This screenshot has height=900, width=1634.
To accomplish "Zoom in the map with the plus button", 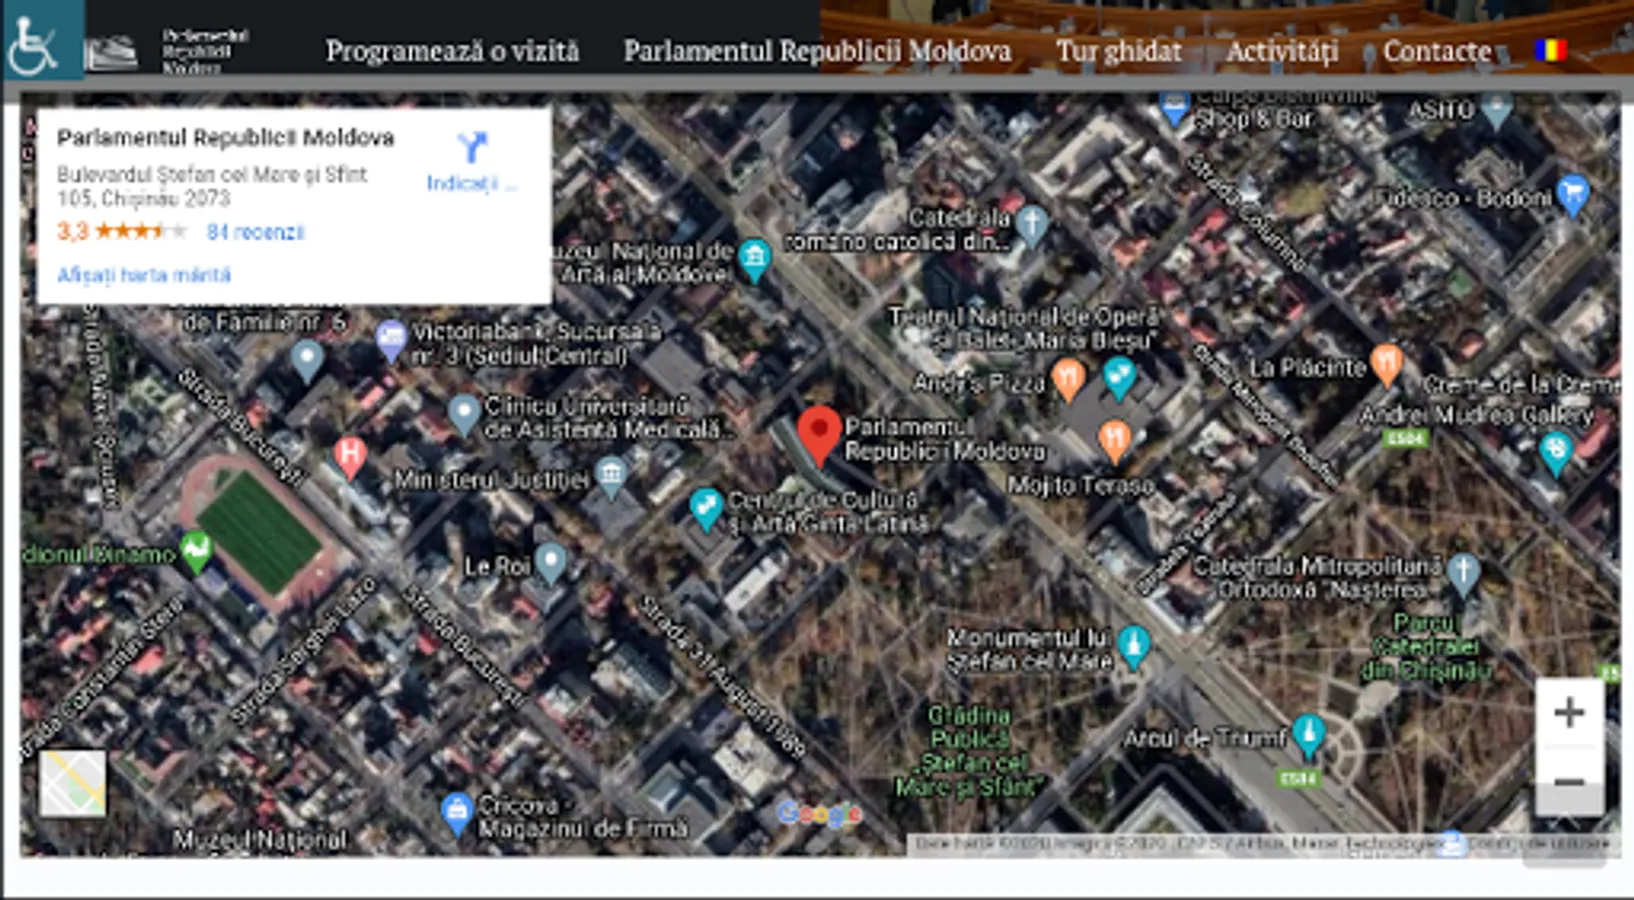I will (x=1569, y=712).
